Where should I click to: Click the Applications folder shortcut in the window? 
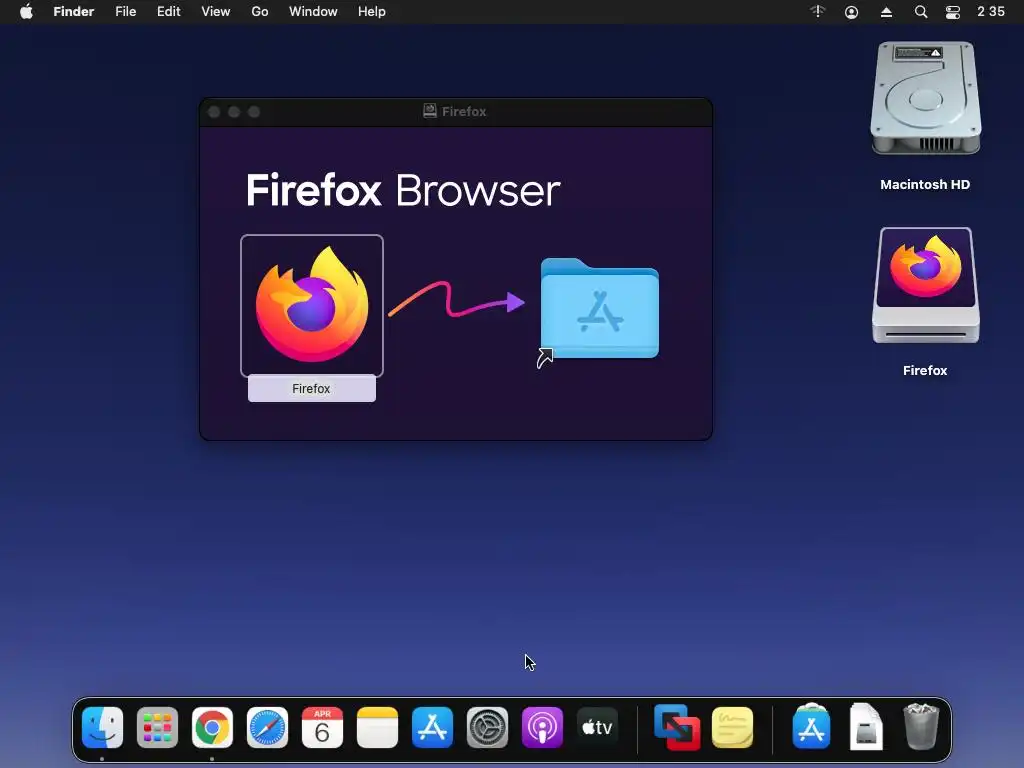(x=599, y=310)
